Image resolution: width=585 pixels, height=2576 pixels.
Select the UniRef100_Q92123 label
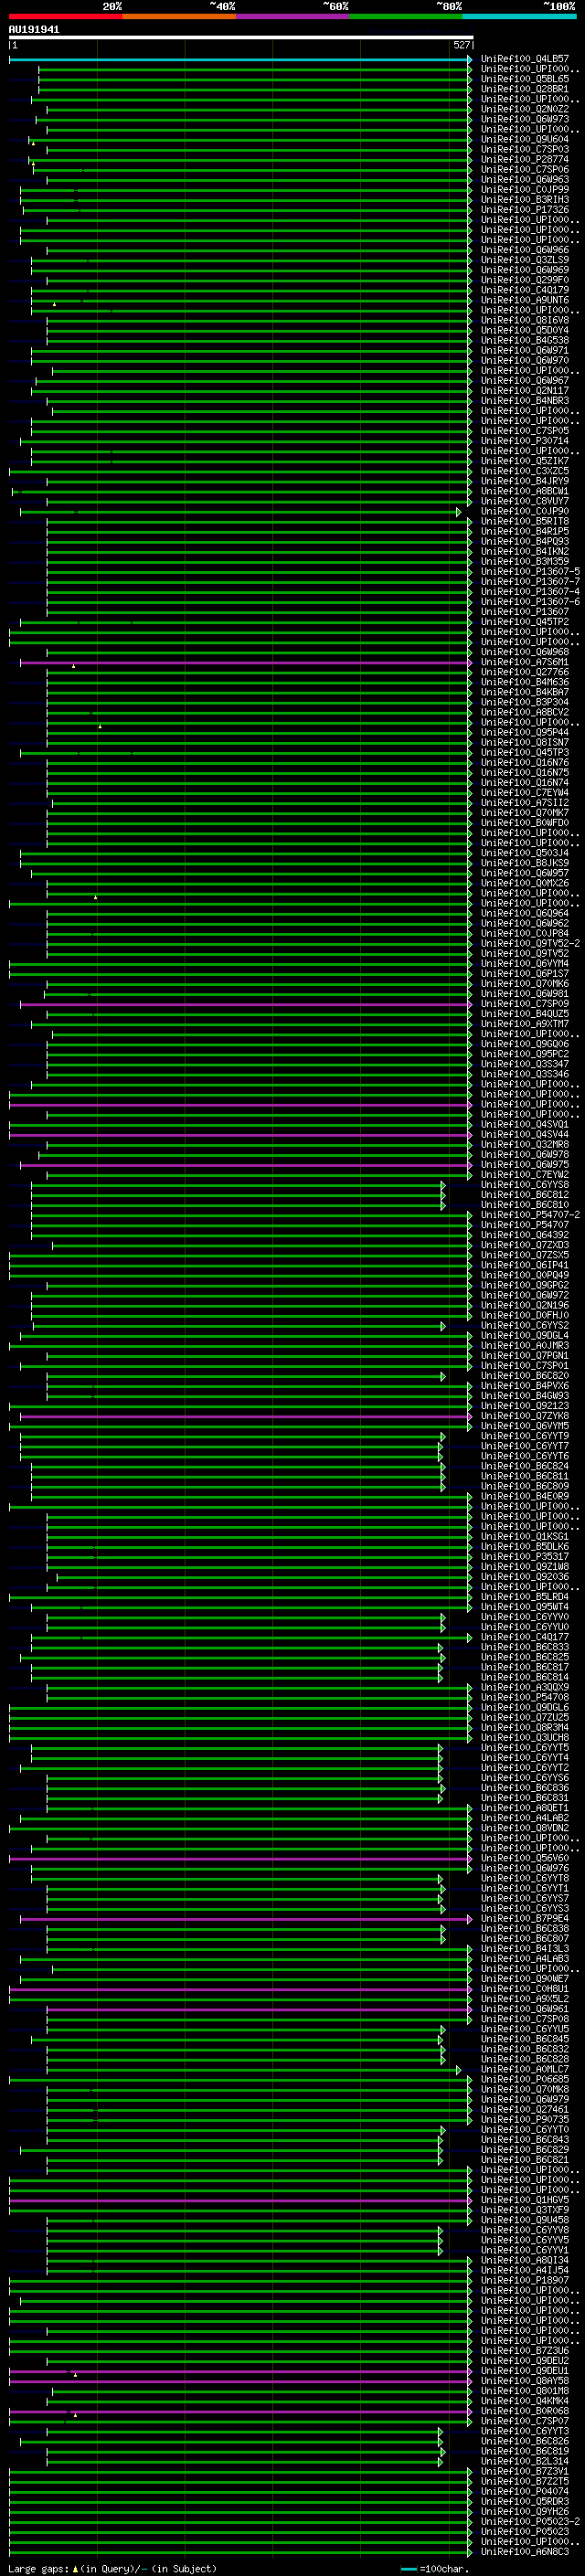525,1405
